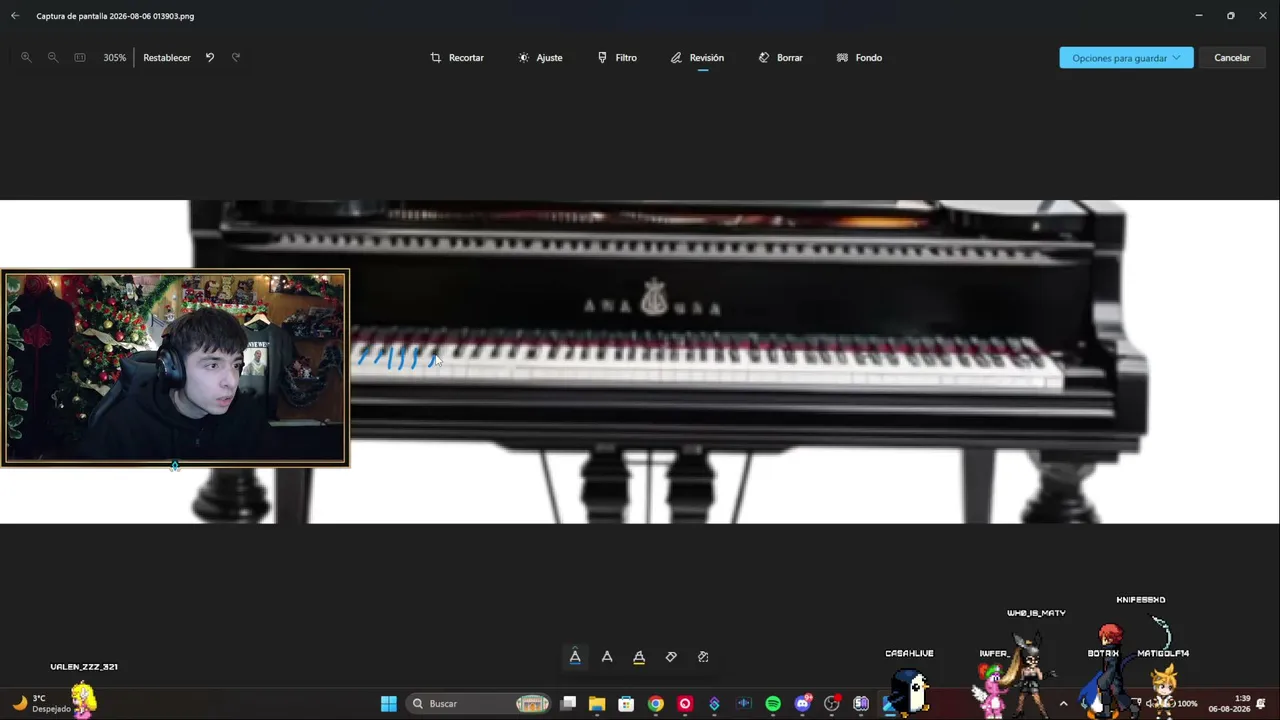Viewport: 1280px width, 720px height.
Task: Select the eraser tool
Action: [x=671, y=657]
